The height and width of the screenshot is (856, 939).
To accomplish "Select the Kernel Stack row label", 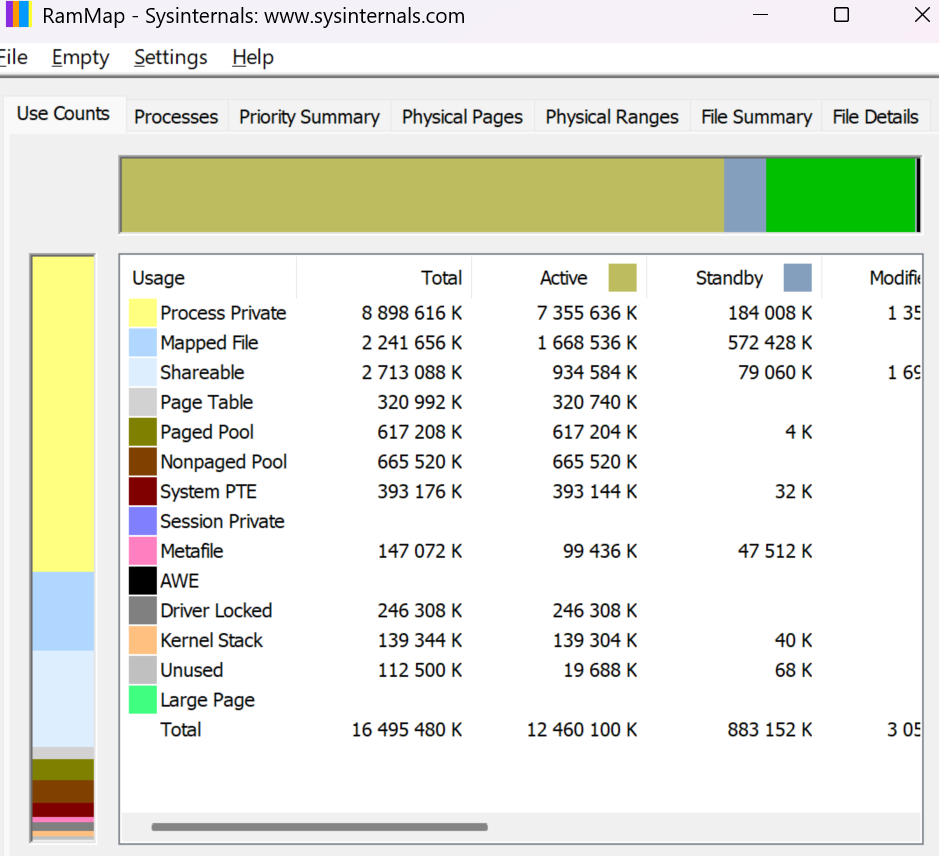I will point(211,640).
